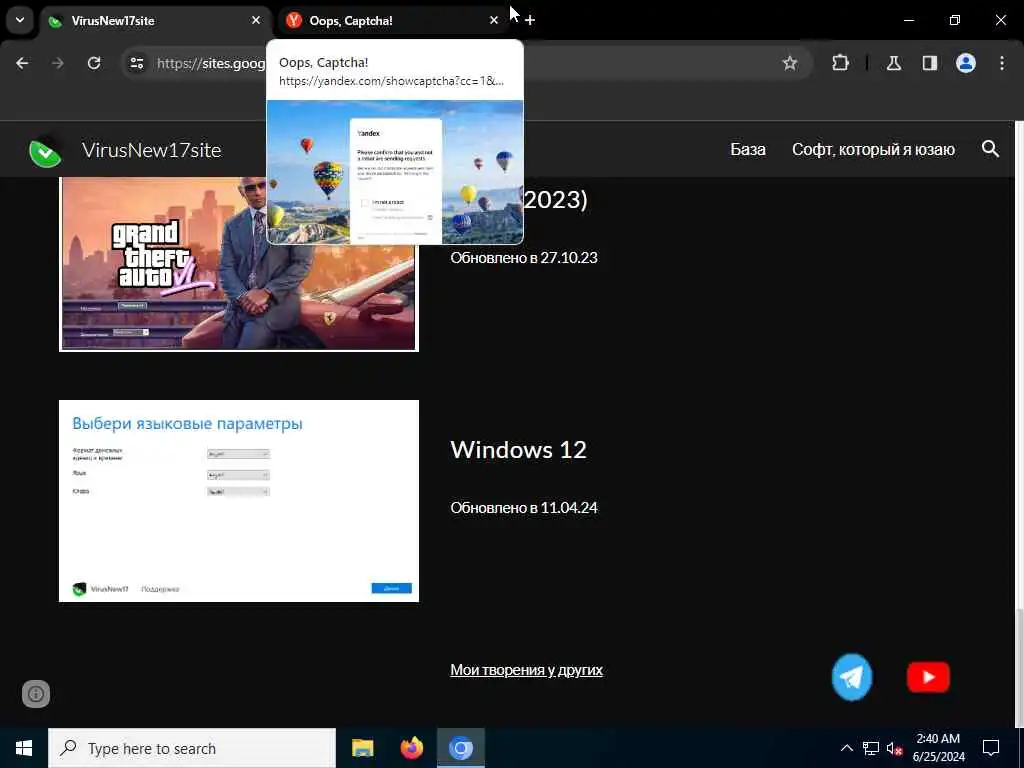Open File Explorer from taskbar
The height and width of the screenshot is (768, 1024).
(x=362, y=748)
